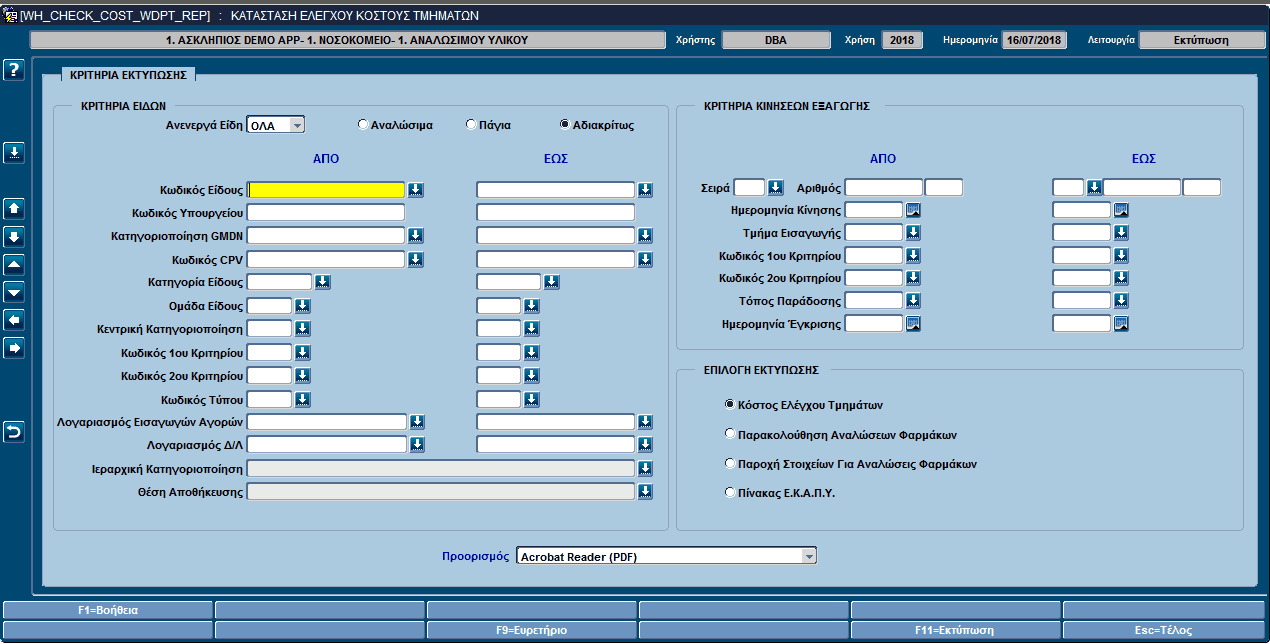This screenshot has width=1270, height=644.
Task: Open lookup for Ομάδα Είδους ΕΩΣ field
Action: [532, 306]
